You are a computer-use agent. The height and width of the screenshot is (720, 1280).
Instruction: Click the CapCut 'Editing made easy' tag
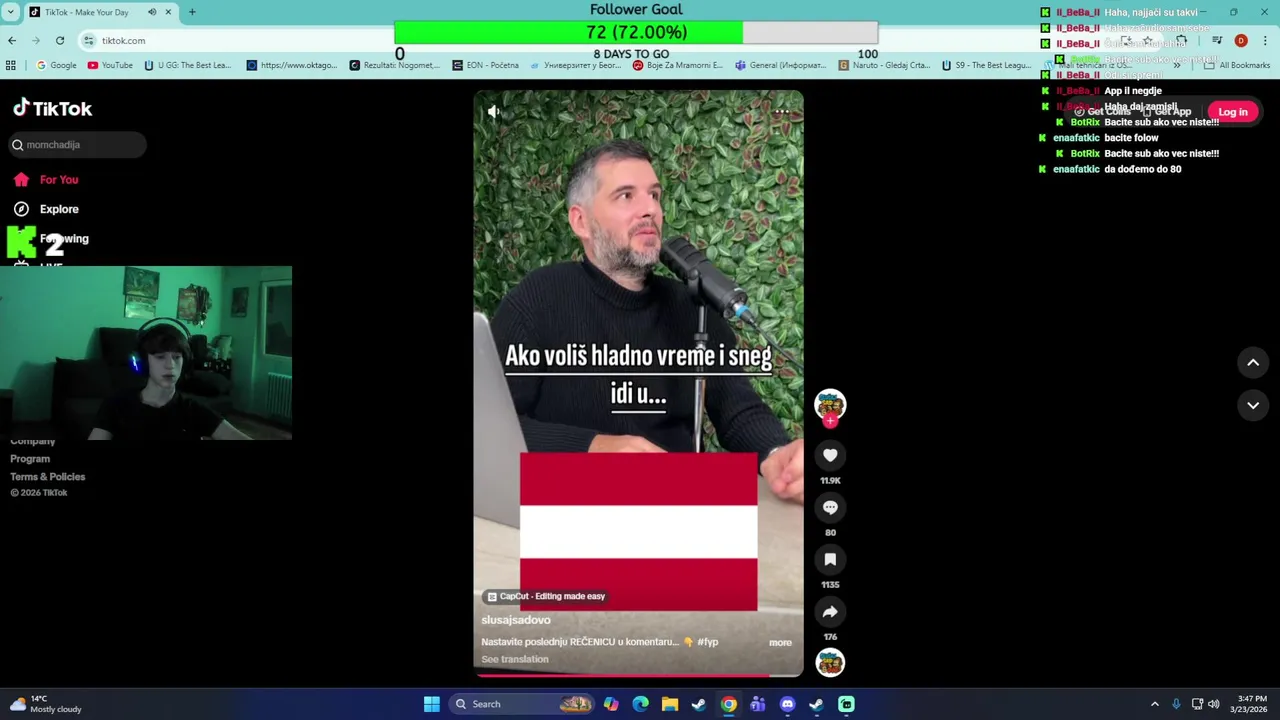(x=546, y=596)
